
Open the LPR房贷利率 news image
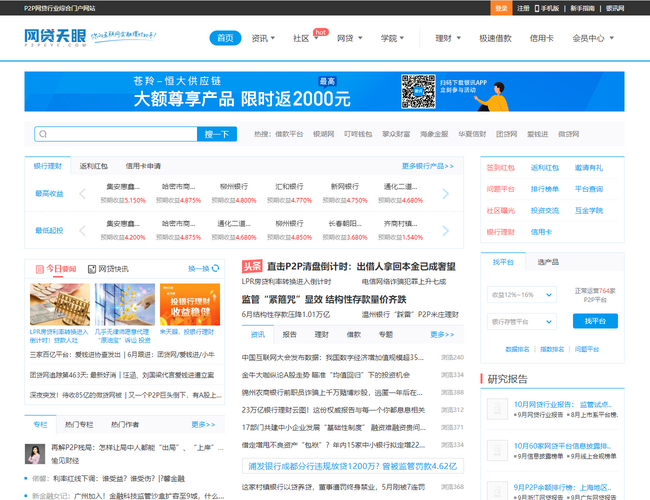(x=60, y=304)
